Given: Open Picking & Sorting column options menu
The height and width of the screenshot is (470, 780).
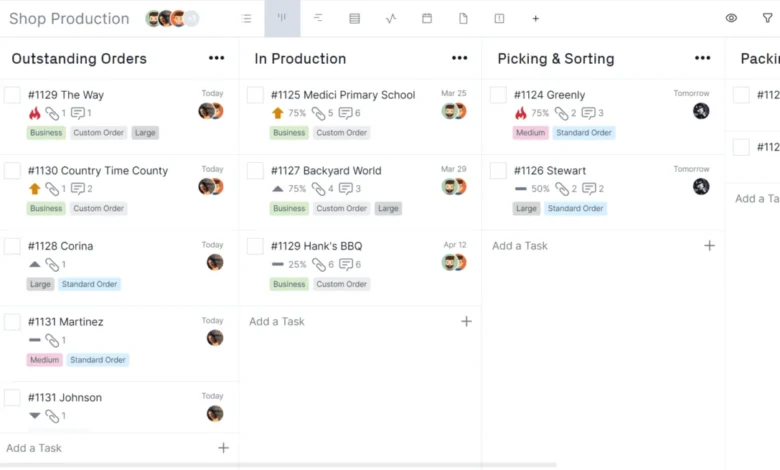Looking at the screenshot, I should coord(702,58).
